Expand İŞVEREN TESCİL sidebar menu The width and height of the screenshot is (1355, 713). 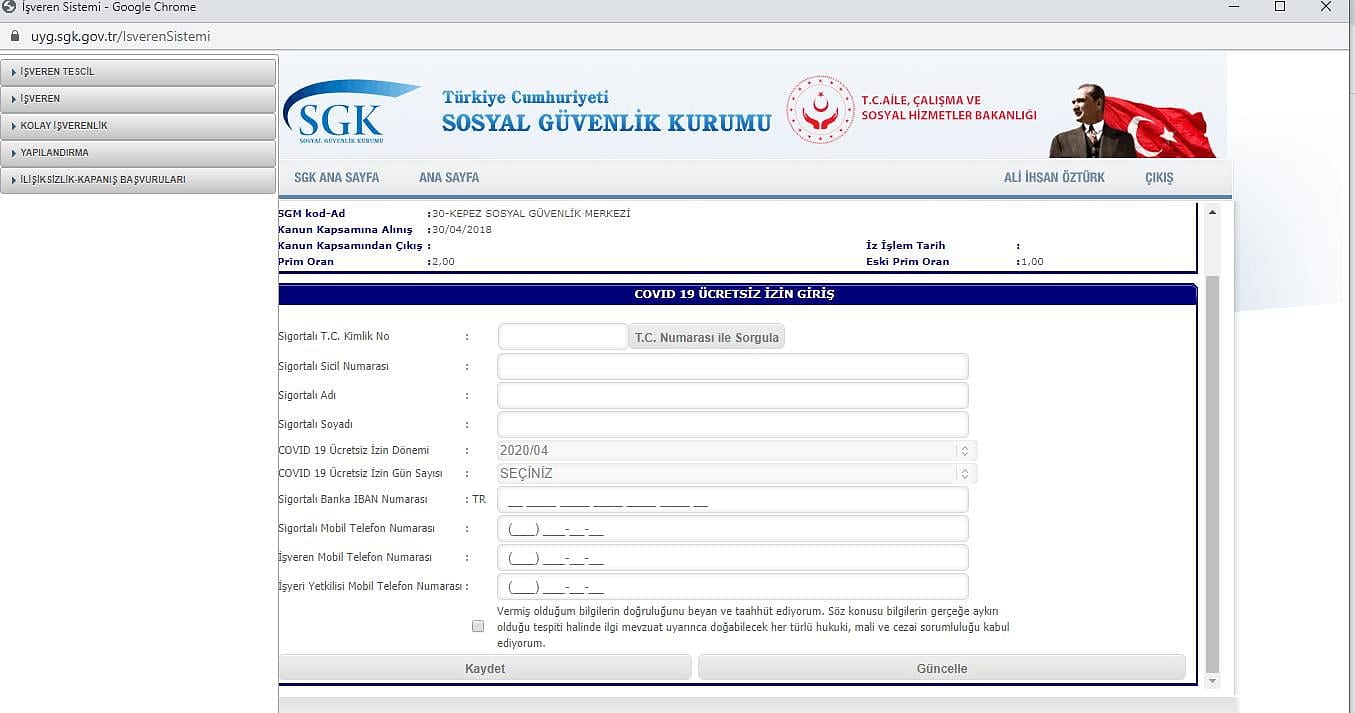[138, 72]
